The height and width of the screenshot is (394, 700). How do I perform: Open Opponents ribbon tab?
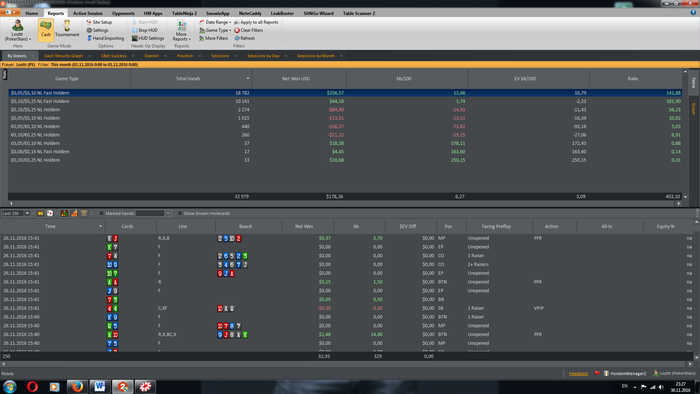[x=123, y=13]
